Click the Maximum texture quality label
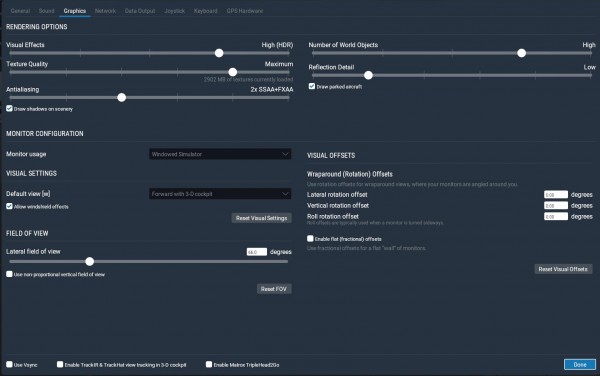The height and width of the screenshot is (376, 600). [x=279, y=64]
